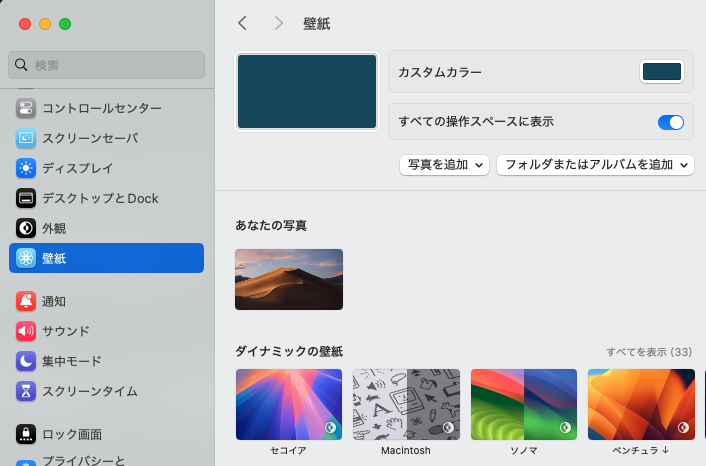Click the 外観 appearance icon
Viewport: 706px width, 466px height.
(x=26, y=228)
